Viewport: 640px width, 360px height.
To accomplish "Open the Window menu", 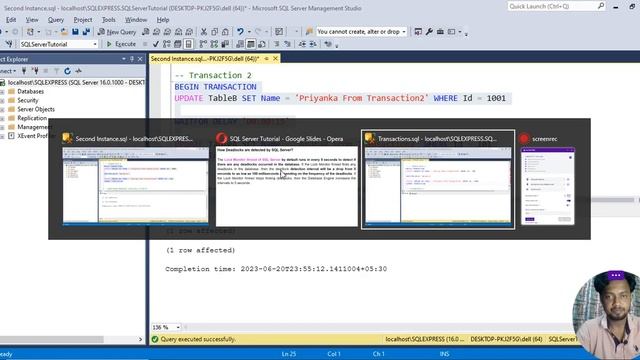I will [136, 20].
